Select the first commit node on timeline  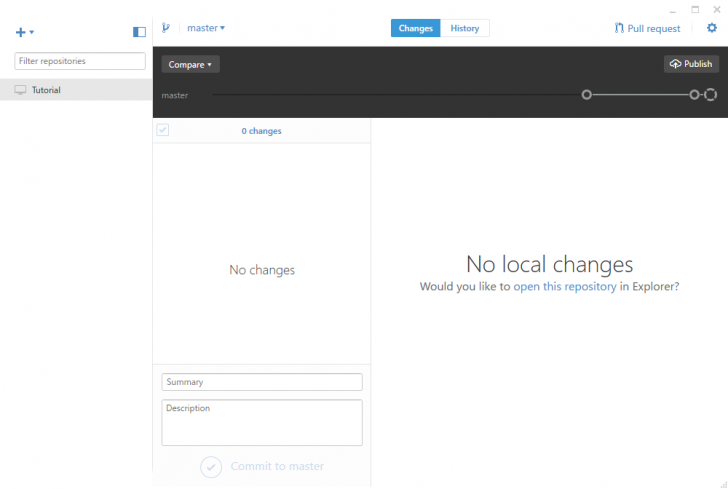point(587,95)
